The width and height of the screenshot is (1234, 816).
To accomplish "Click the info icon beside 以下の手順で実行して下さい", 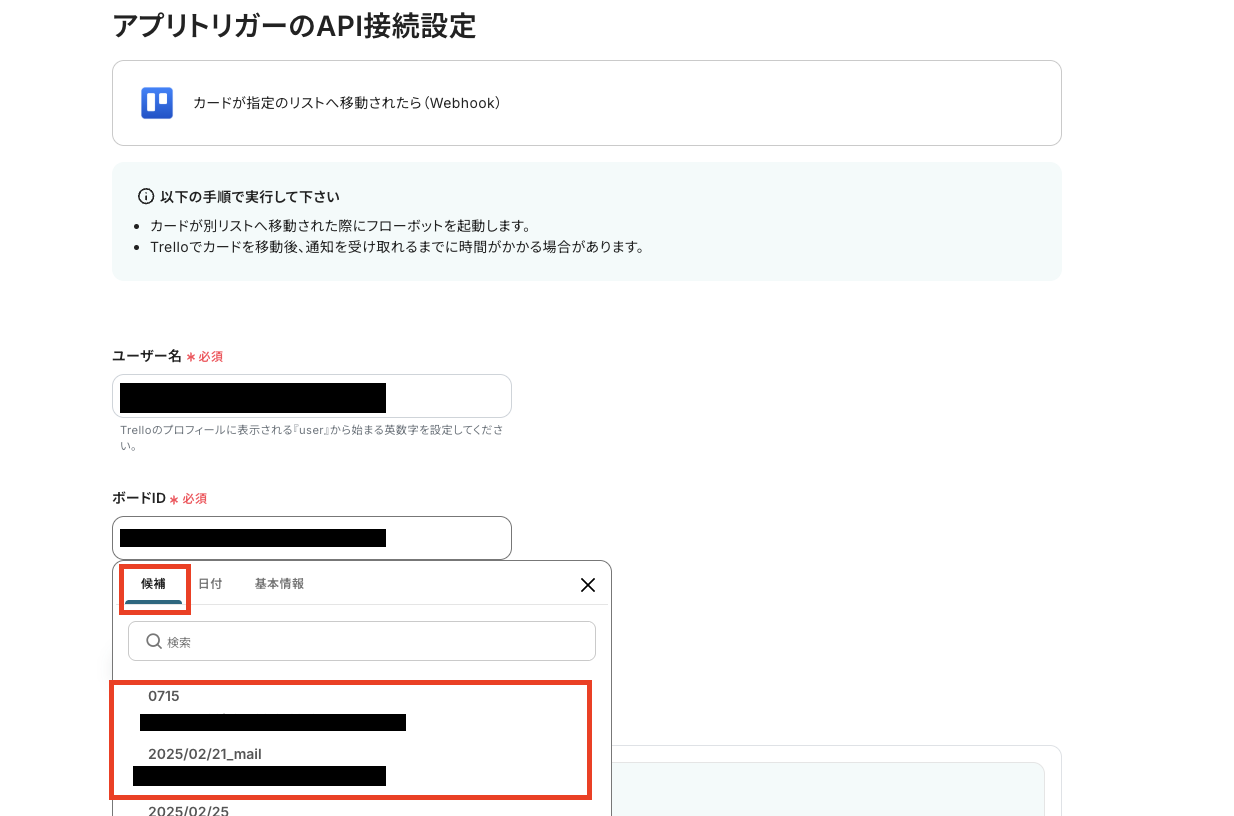I will tap(146, 196).
